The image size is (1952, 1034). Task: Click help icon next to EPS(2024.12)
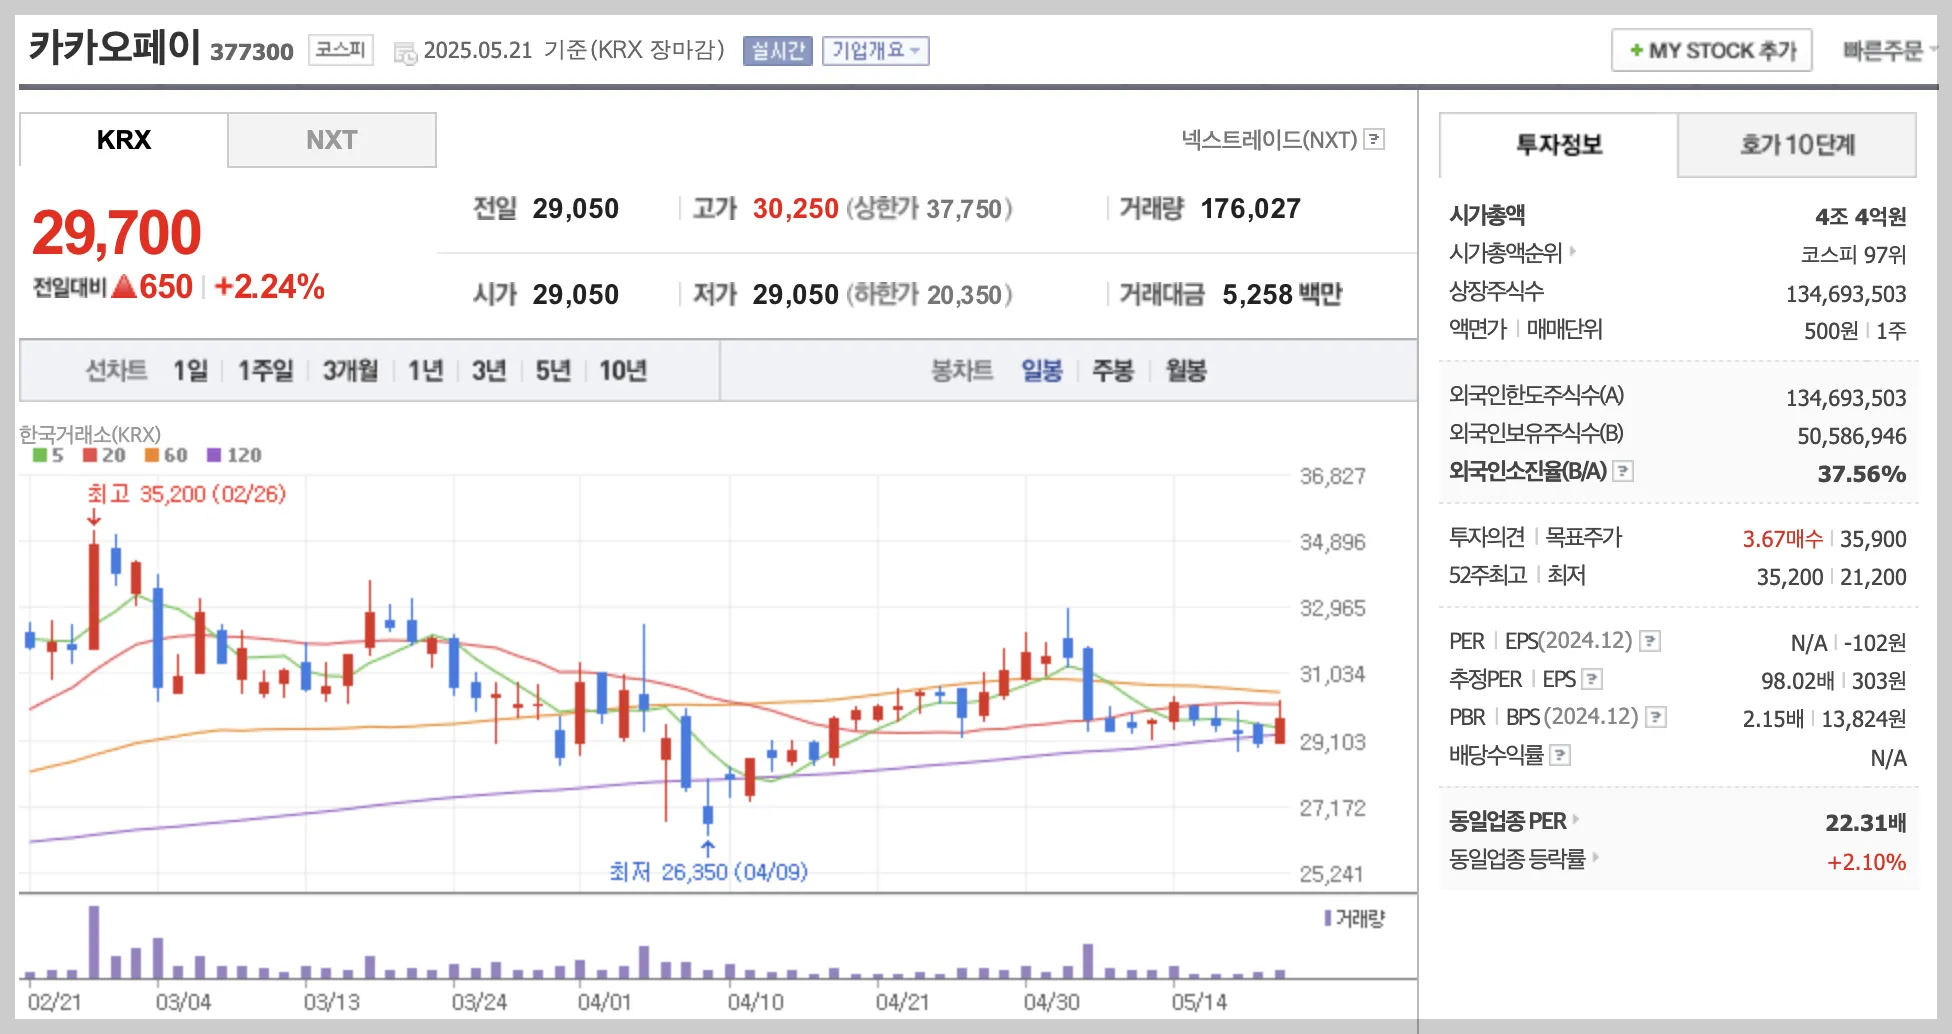[x=1651, y=641]
